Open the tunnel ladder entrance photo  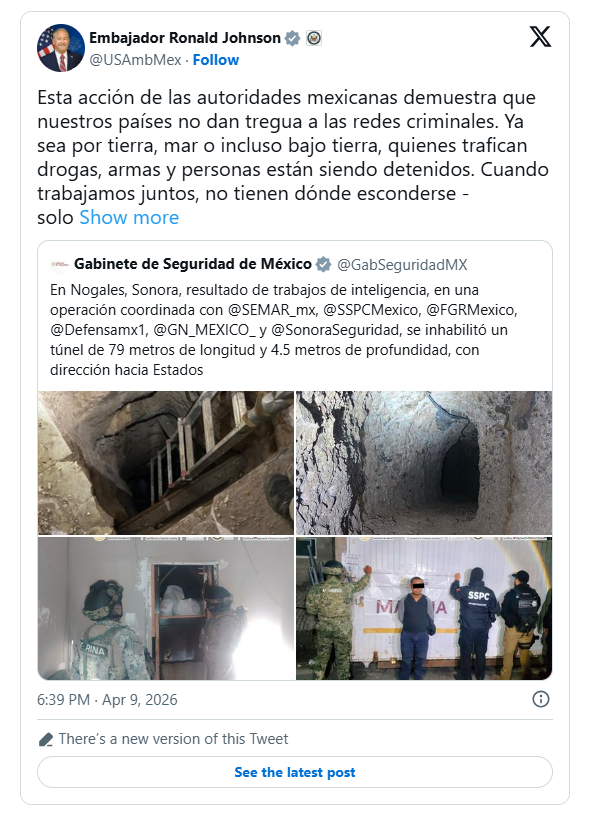point(165,462)
